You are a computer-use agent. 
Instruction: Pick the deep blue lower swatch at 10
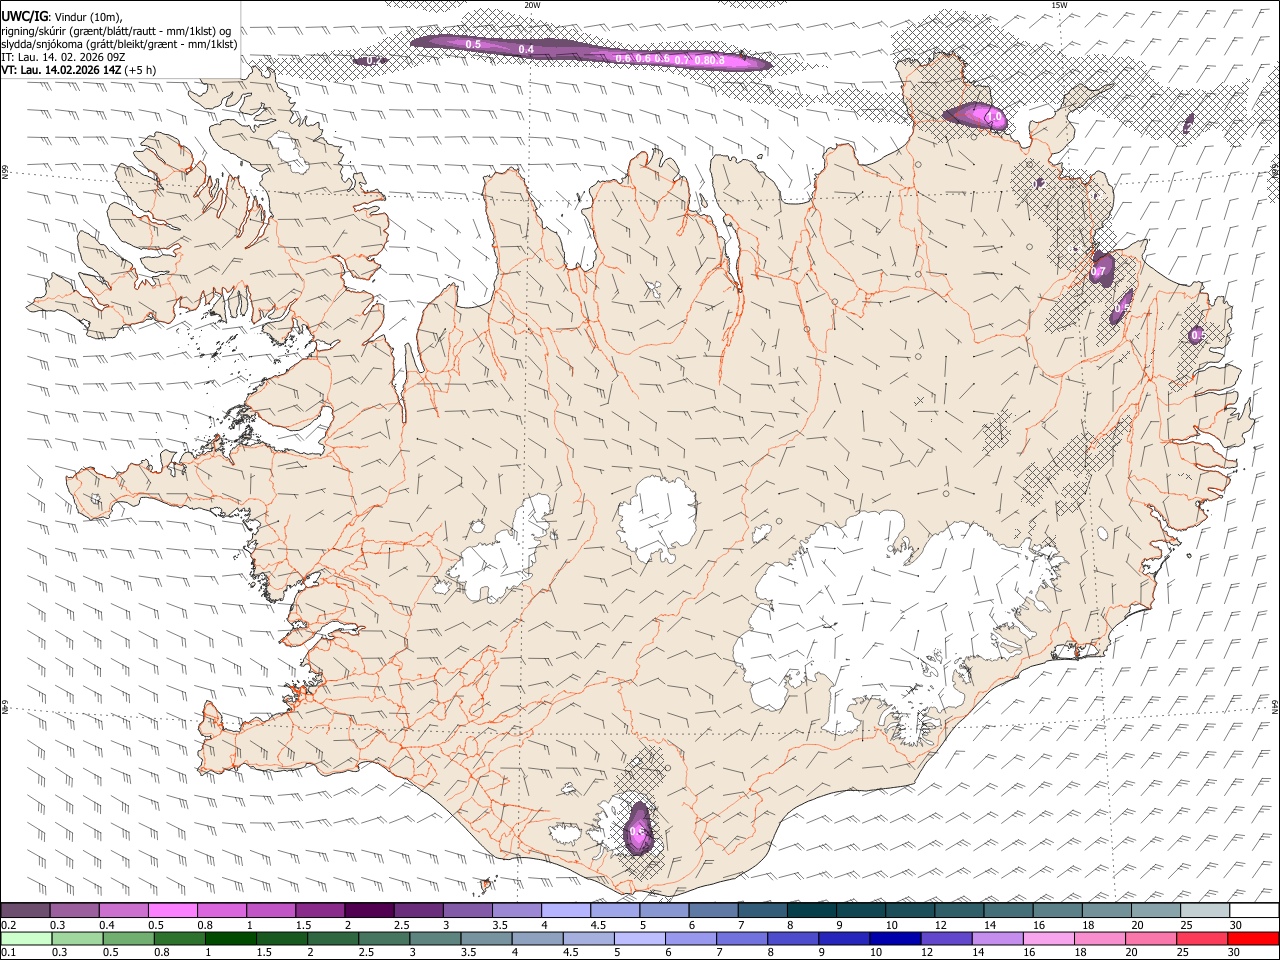pos(895,938)
